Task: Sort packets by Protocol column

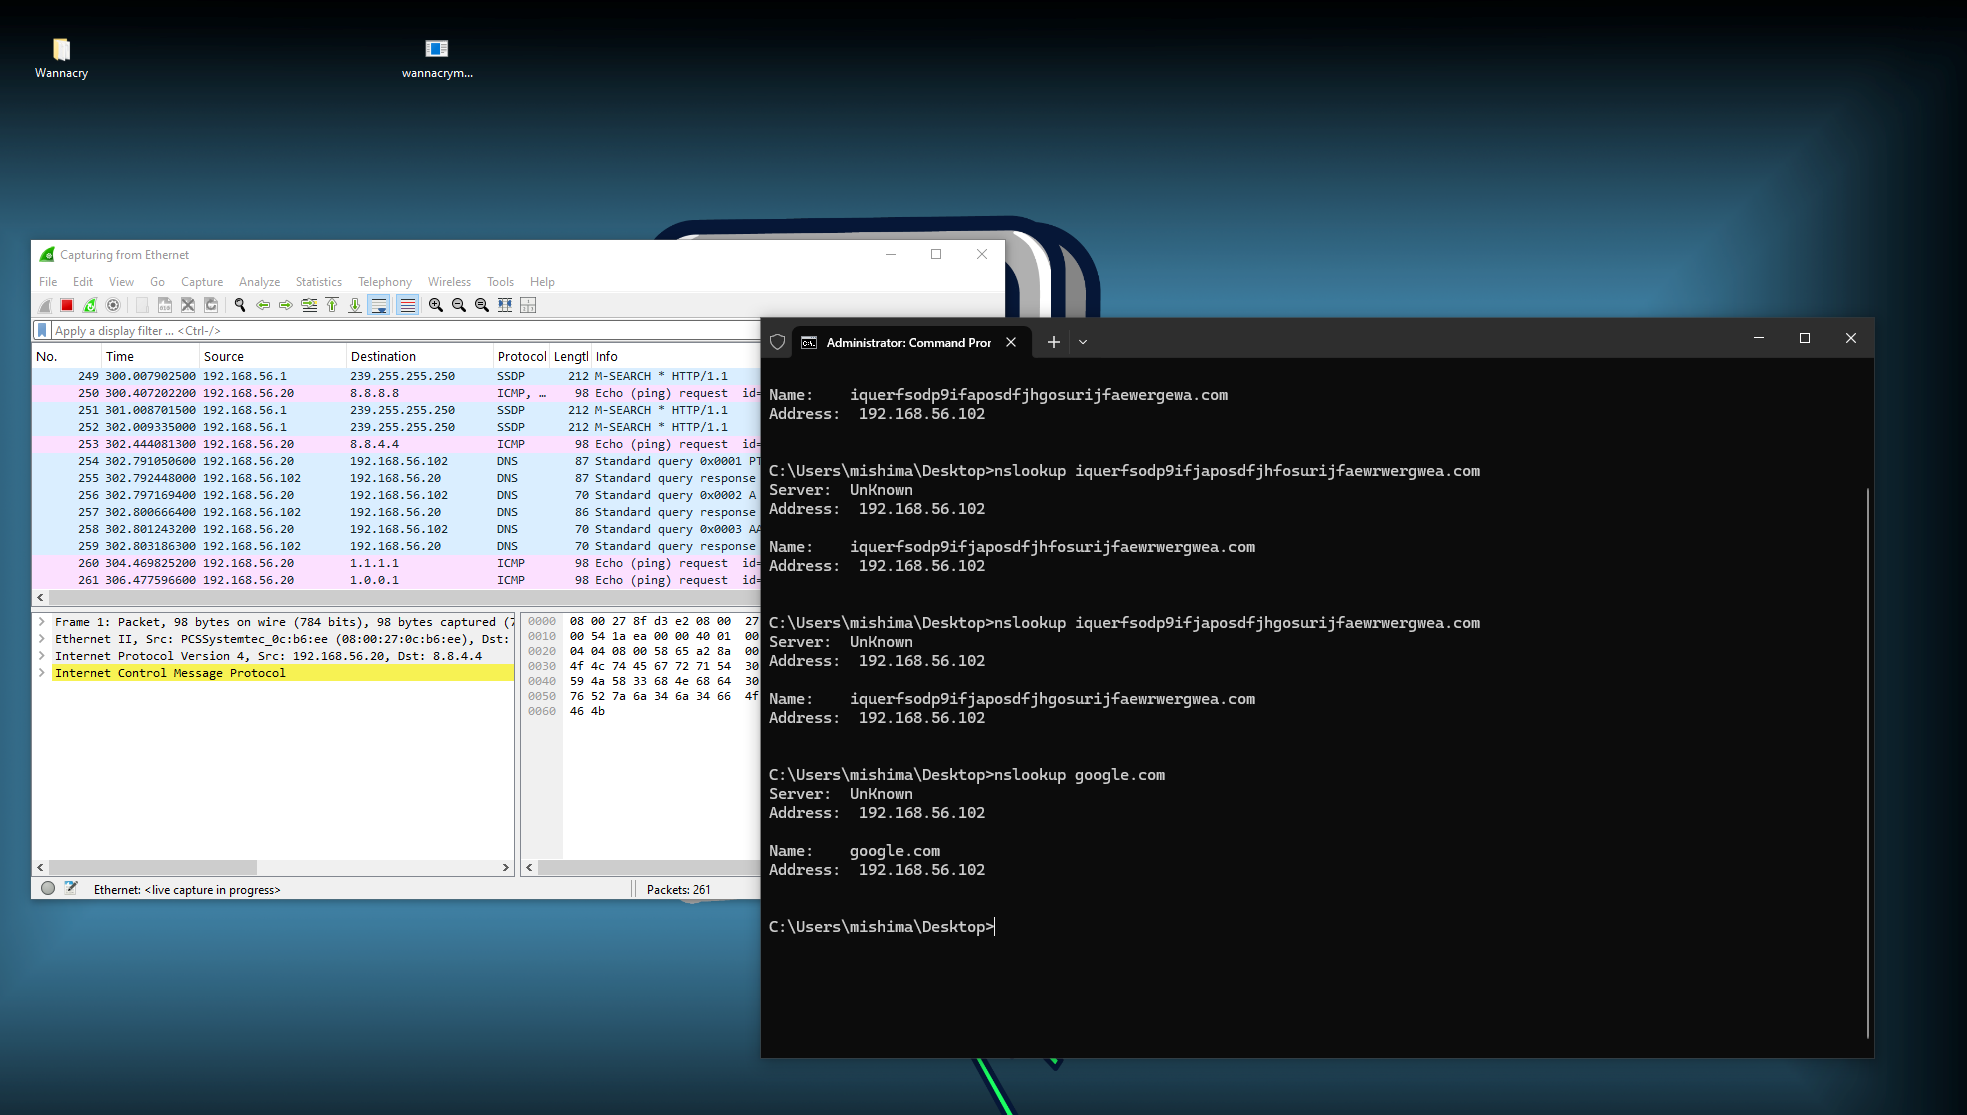Action: click(x=522, y=356)
